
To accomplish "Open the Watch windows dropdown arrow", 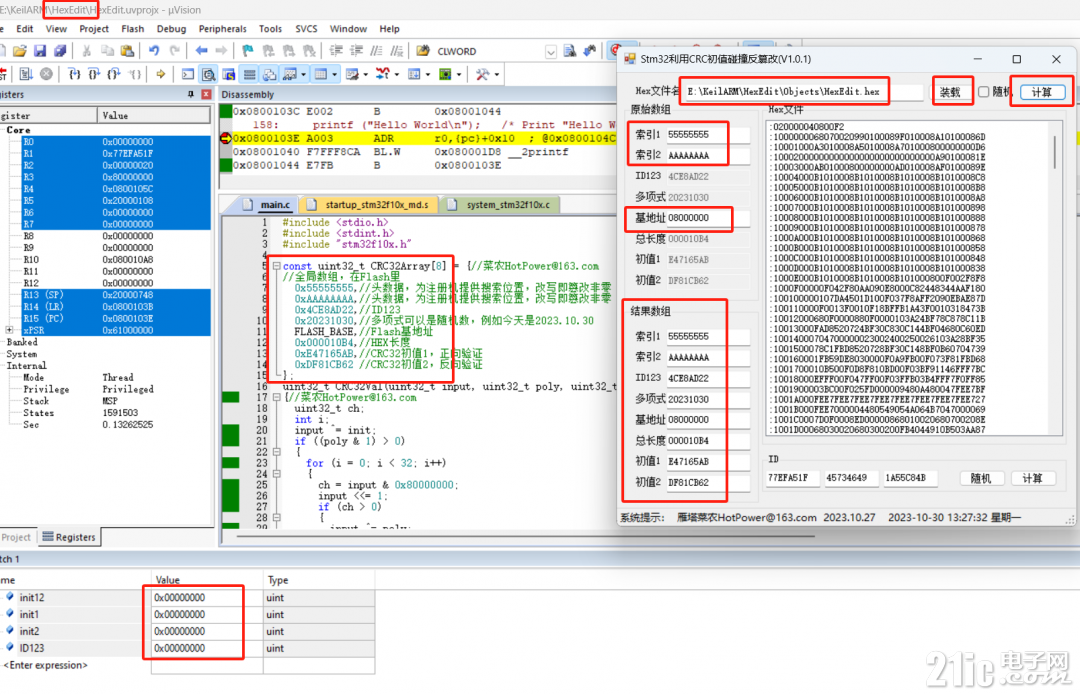I will [303, 74].
